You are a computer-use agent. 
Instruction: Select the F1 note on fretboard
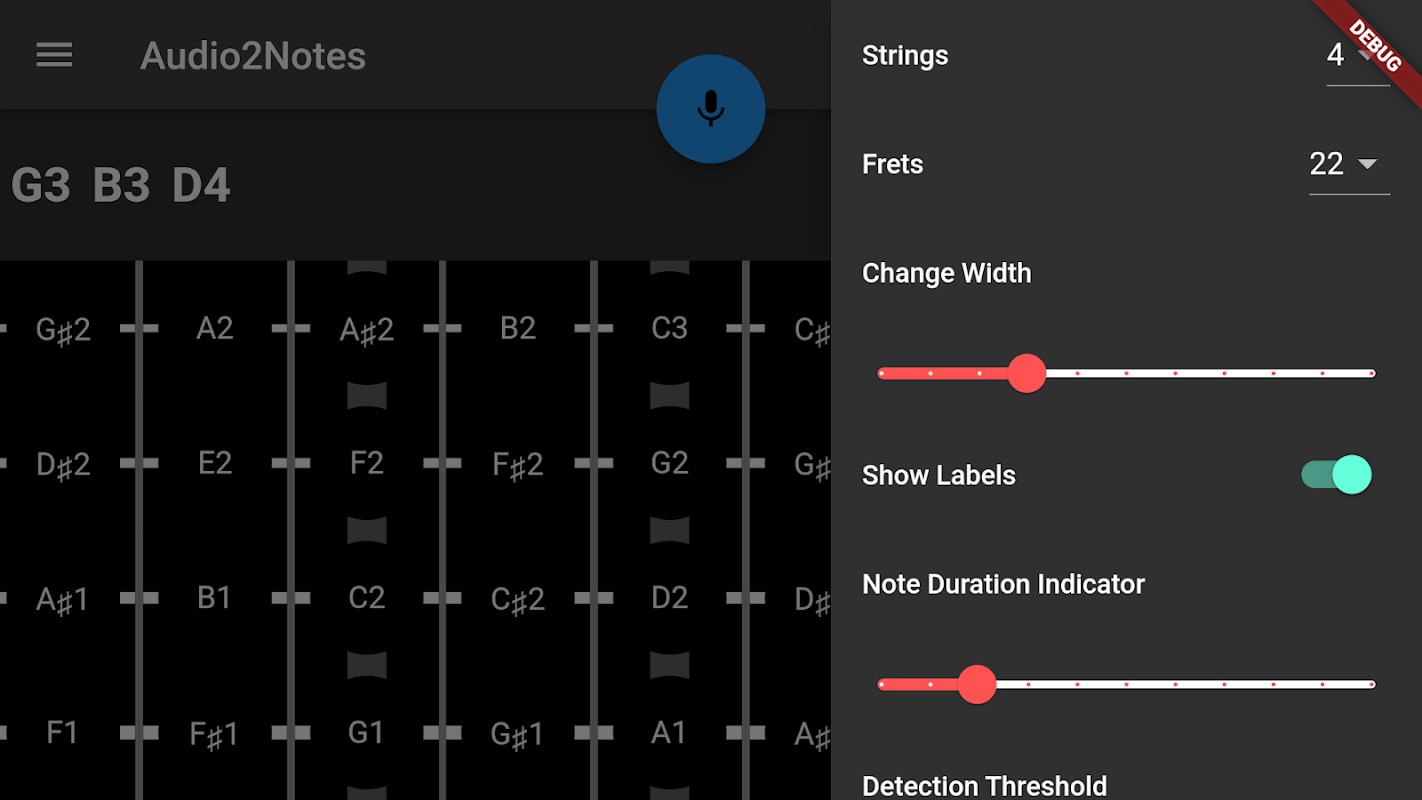pos(62,733)
